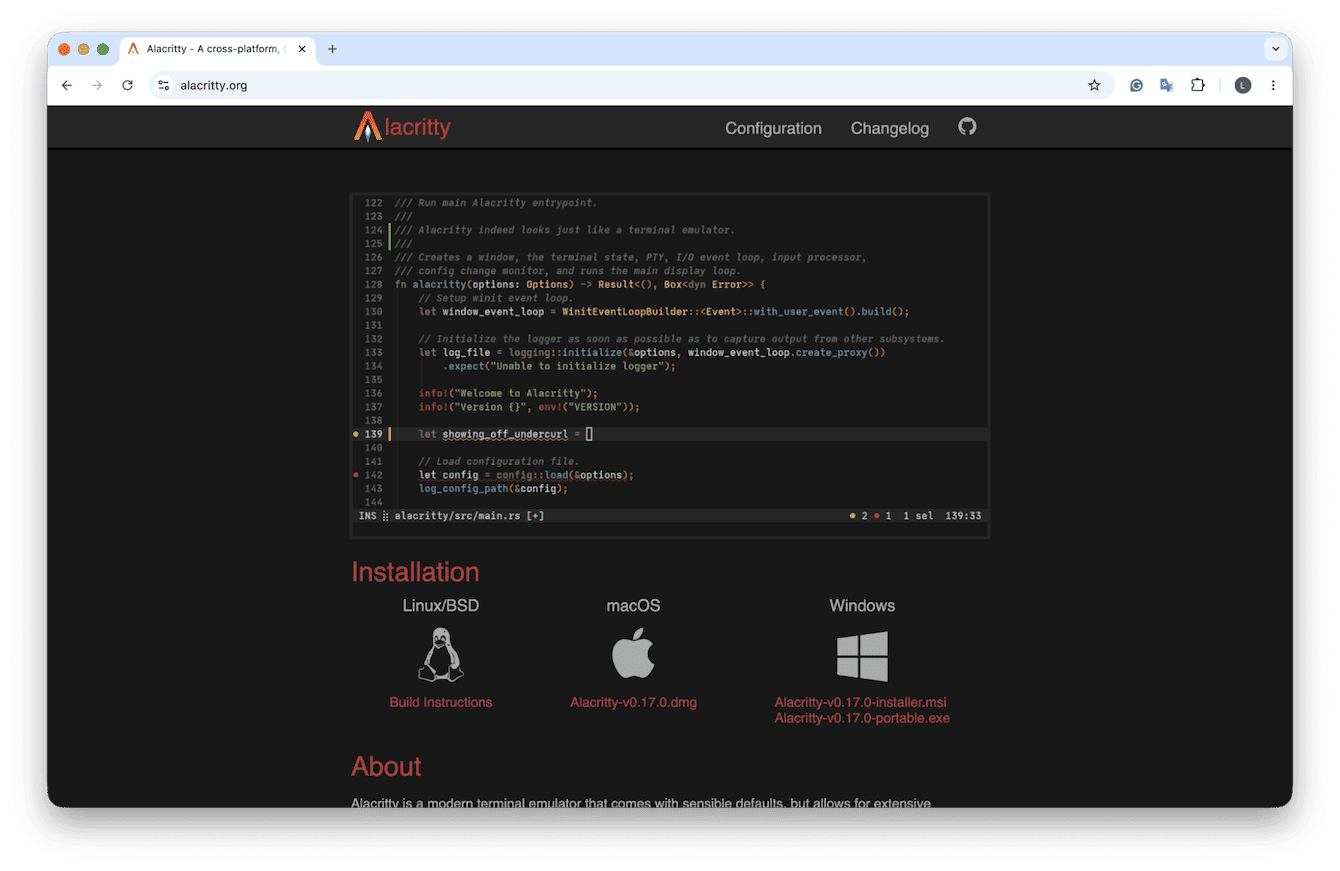Go back with the browser back arrow

tap(67, 85)
